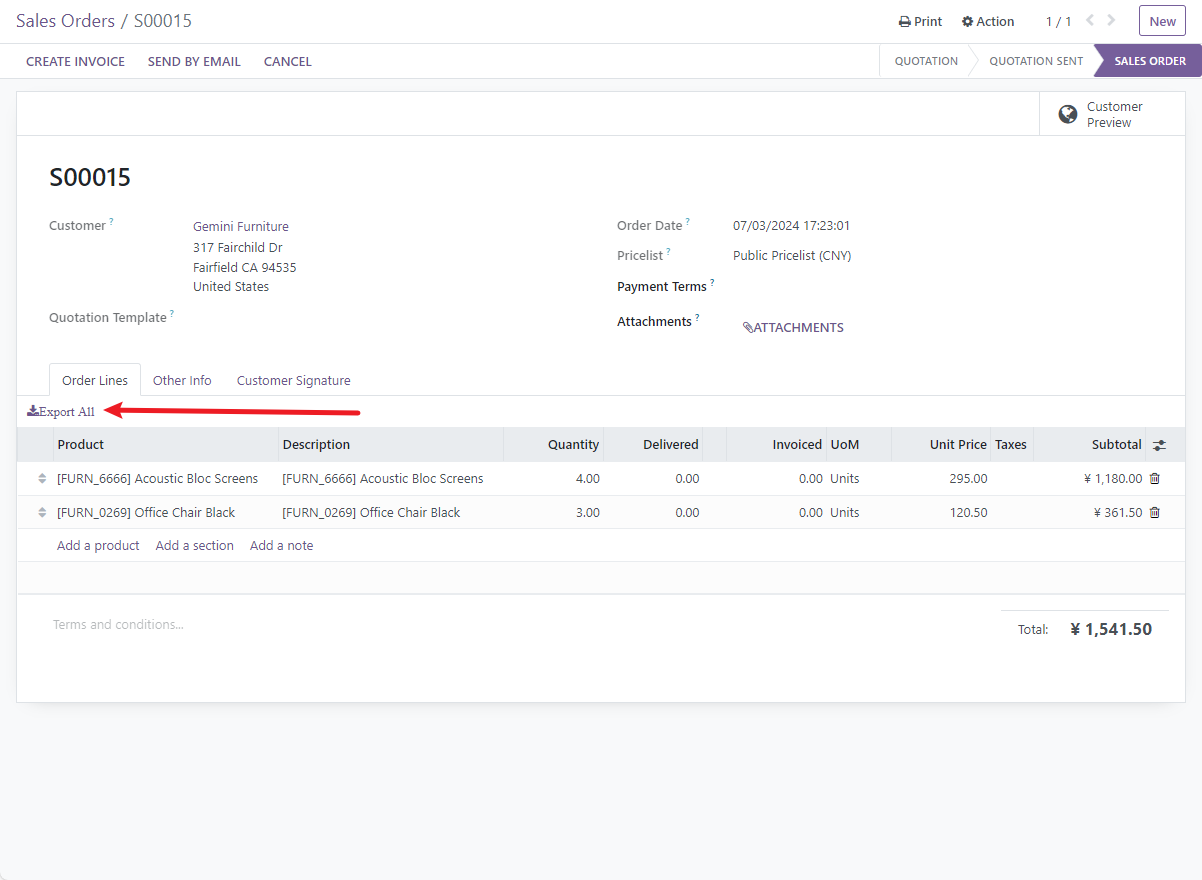Image resolution: width=1202 pixels, height=880 pixels.
Task: Click the Export All link text
Action: 67,412
